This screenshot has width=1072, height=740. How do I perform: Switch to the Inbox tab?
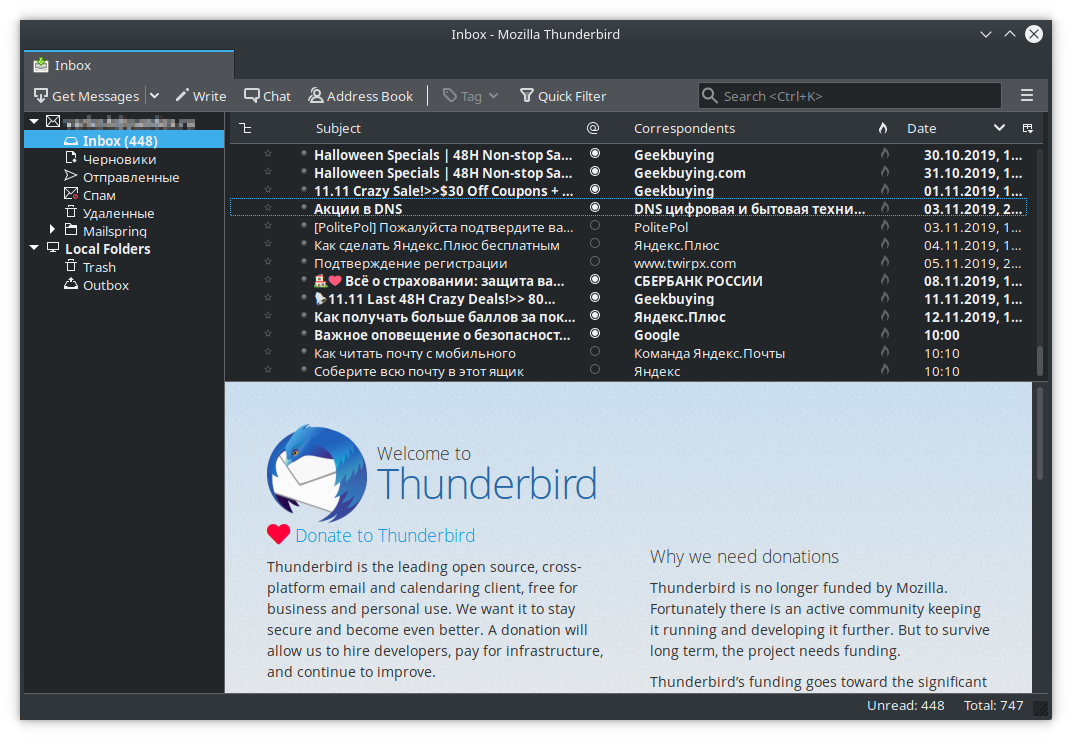click(x=129, y=66)
